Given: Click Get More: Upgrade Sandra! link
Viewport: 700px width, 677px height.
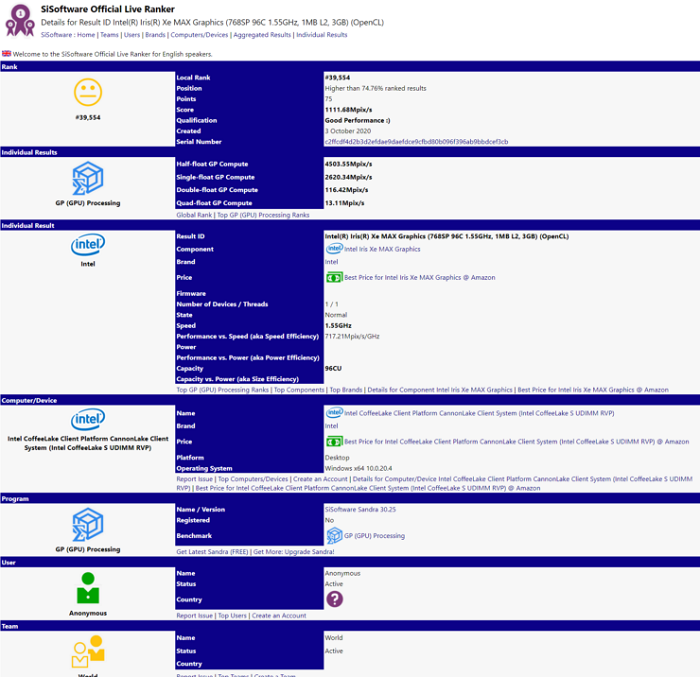Looking at the screenshot, I should click(x=294, y=552).
